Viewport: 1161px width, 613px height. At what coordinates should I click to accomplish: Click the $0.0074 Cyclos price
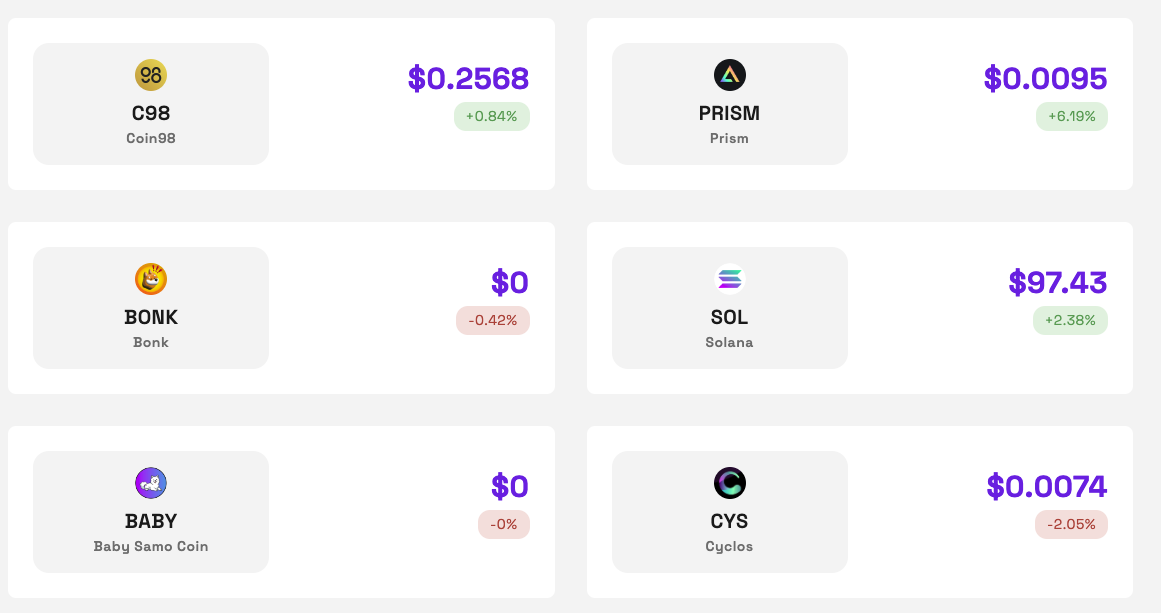pos(1046,486)
